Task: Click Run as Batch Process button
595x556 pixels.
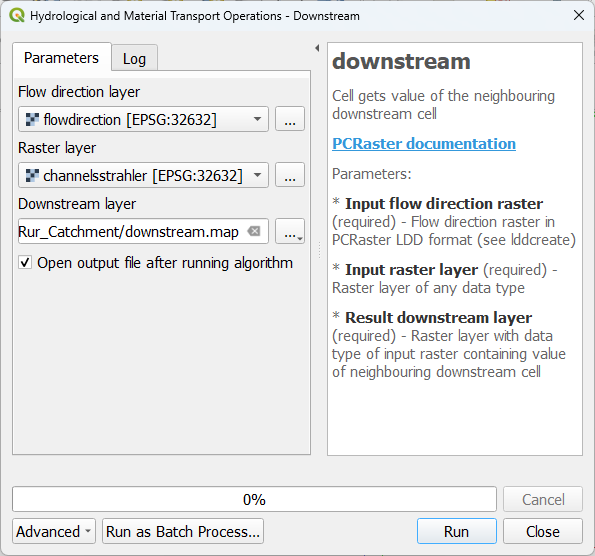Action: [x=183, y=531]
